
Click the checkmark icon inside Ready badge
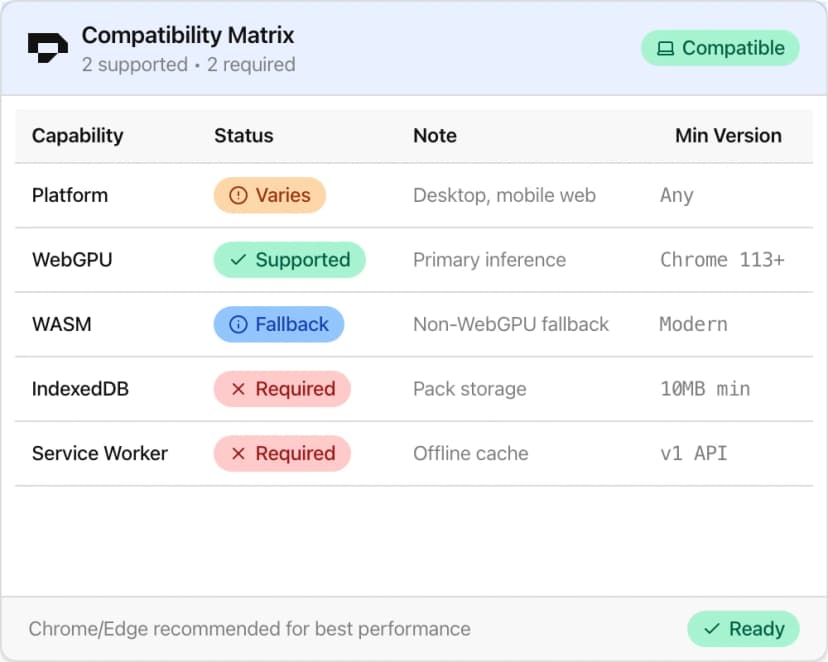pos(712,629)
